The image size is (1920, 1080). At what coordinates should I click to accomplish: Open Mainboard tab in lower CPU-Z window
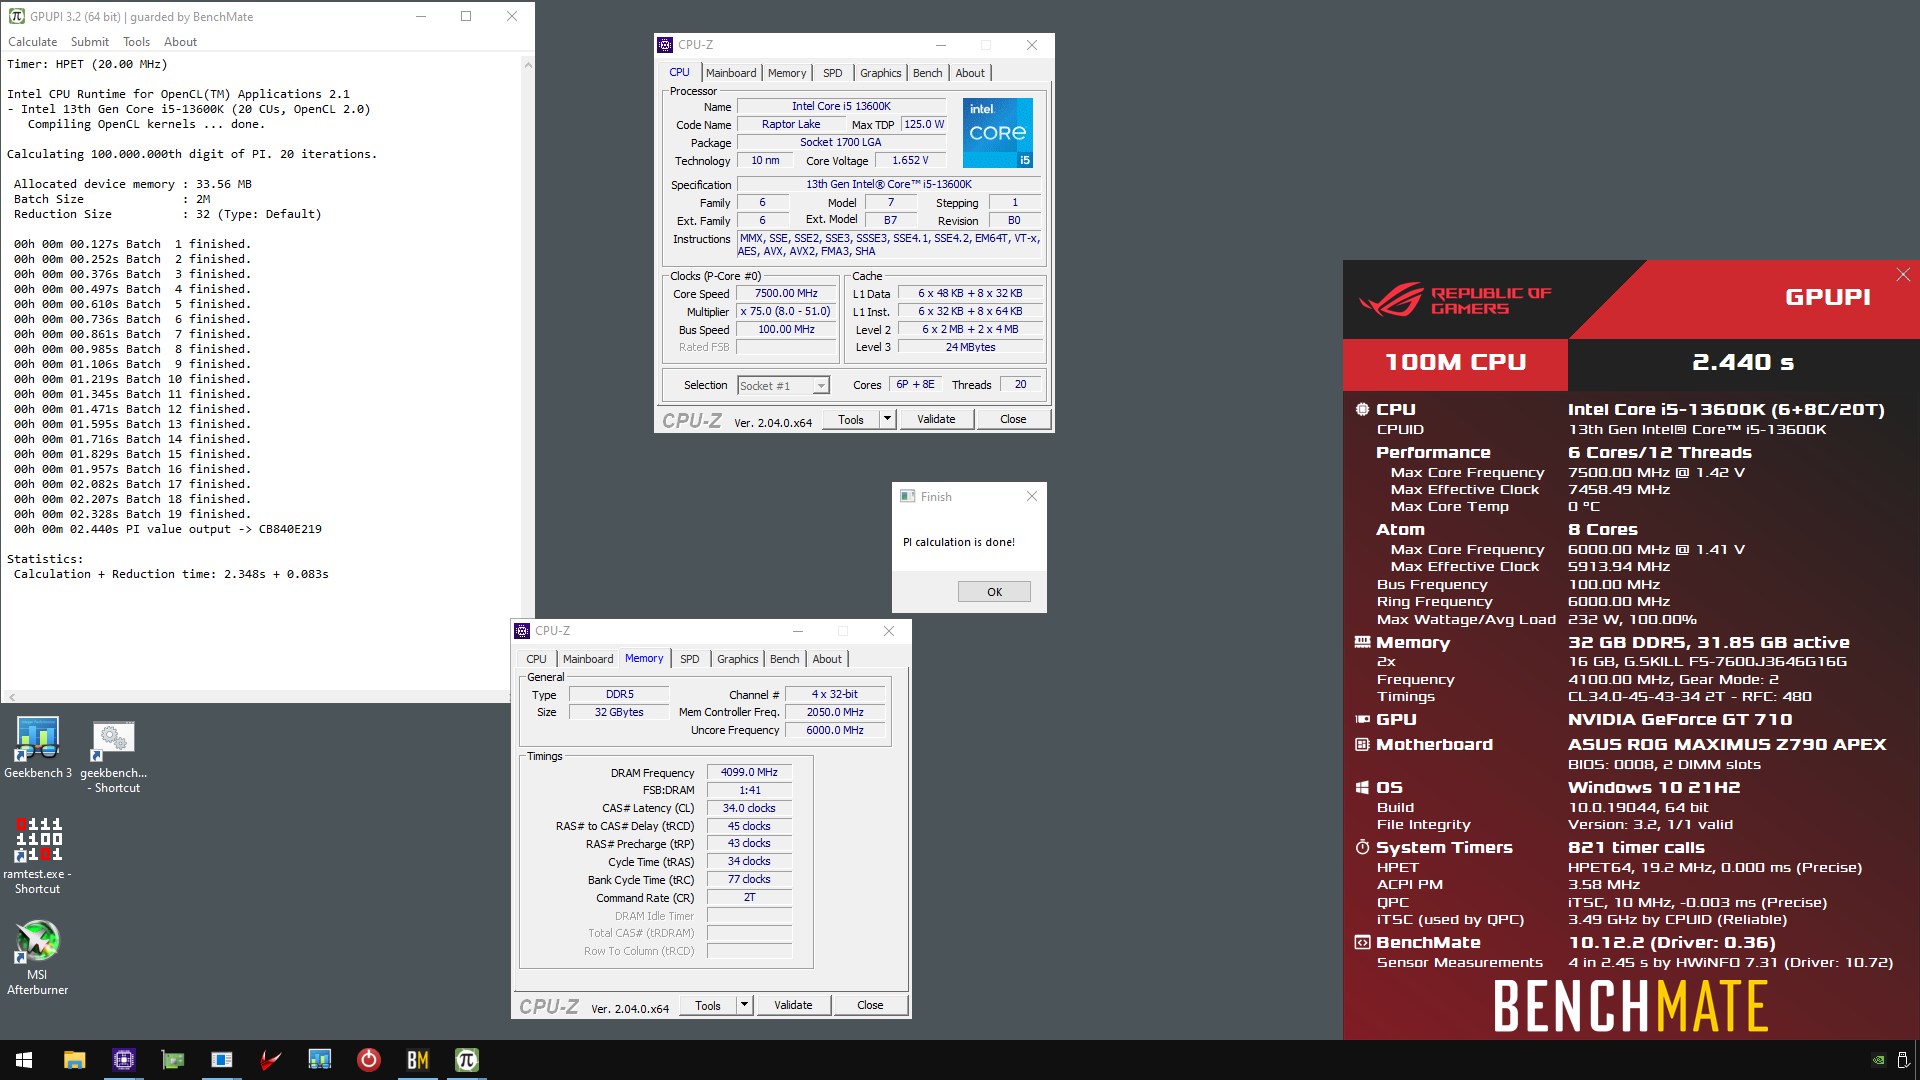(588, 659)
